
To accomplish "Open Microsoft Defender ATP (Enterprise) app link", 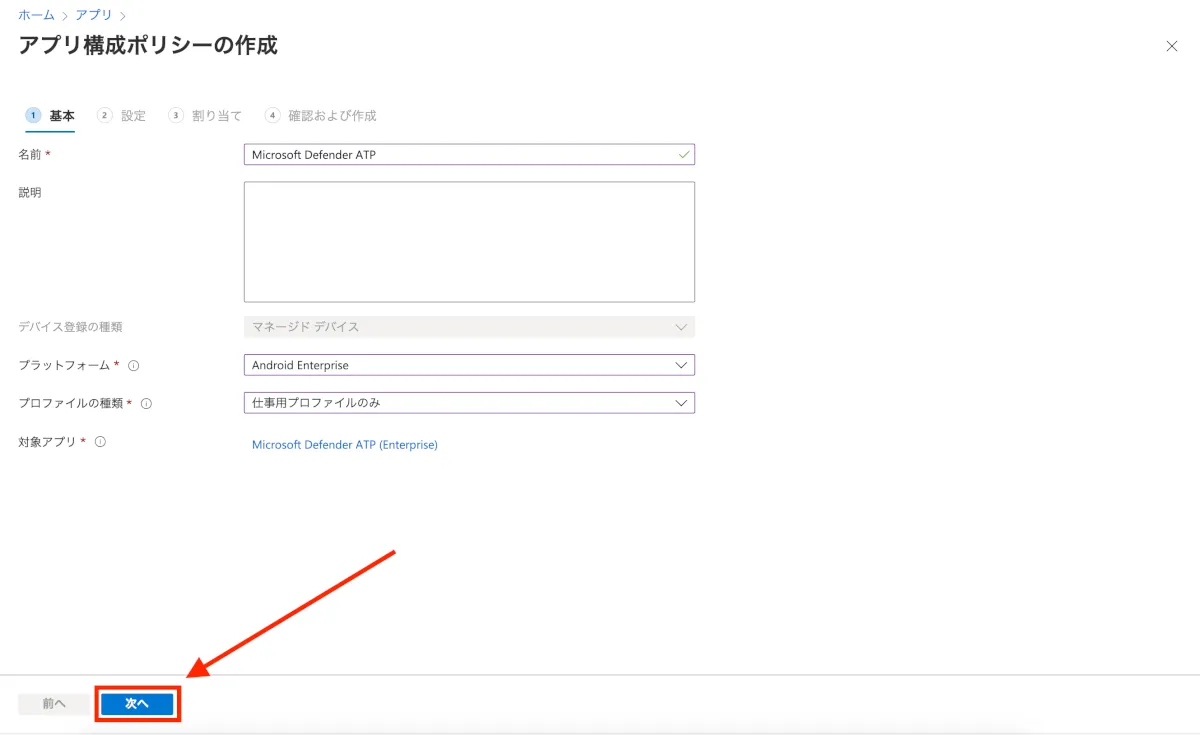I will point(345,445).
